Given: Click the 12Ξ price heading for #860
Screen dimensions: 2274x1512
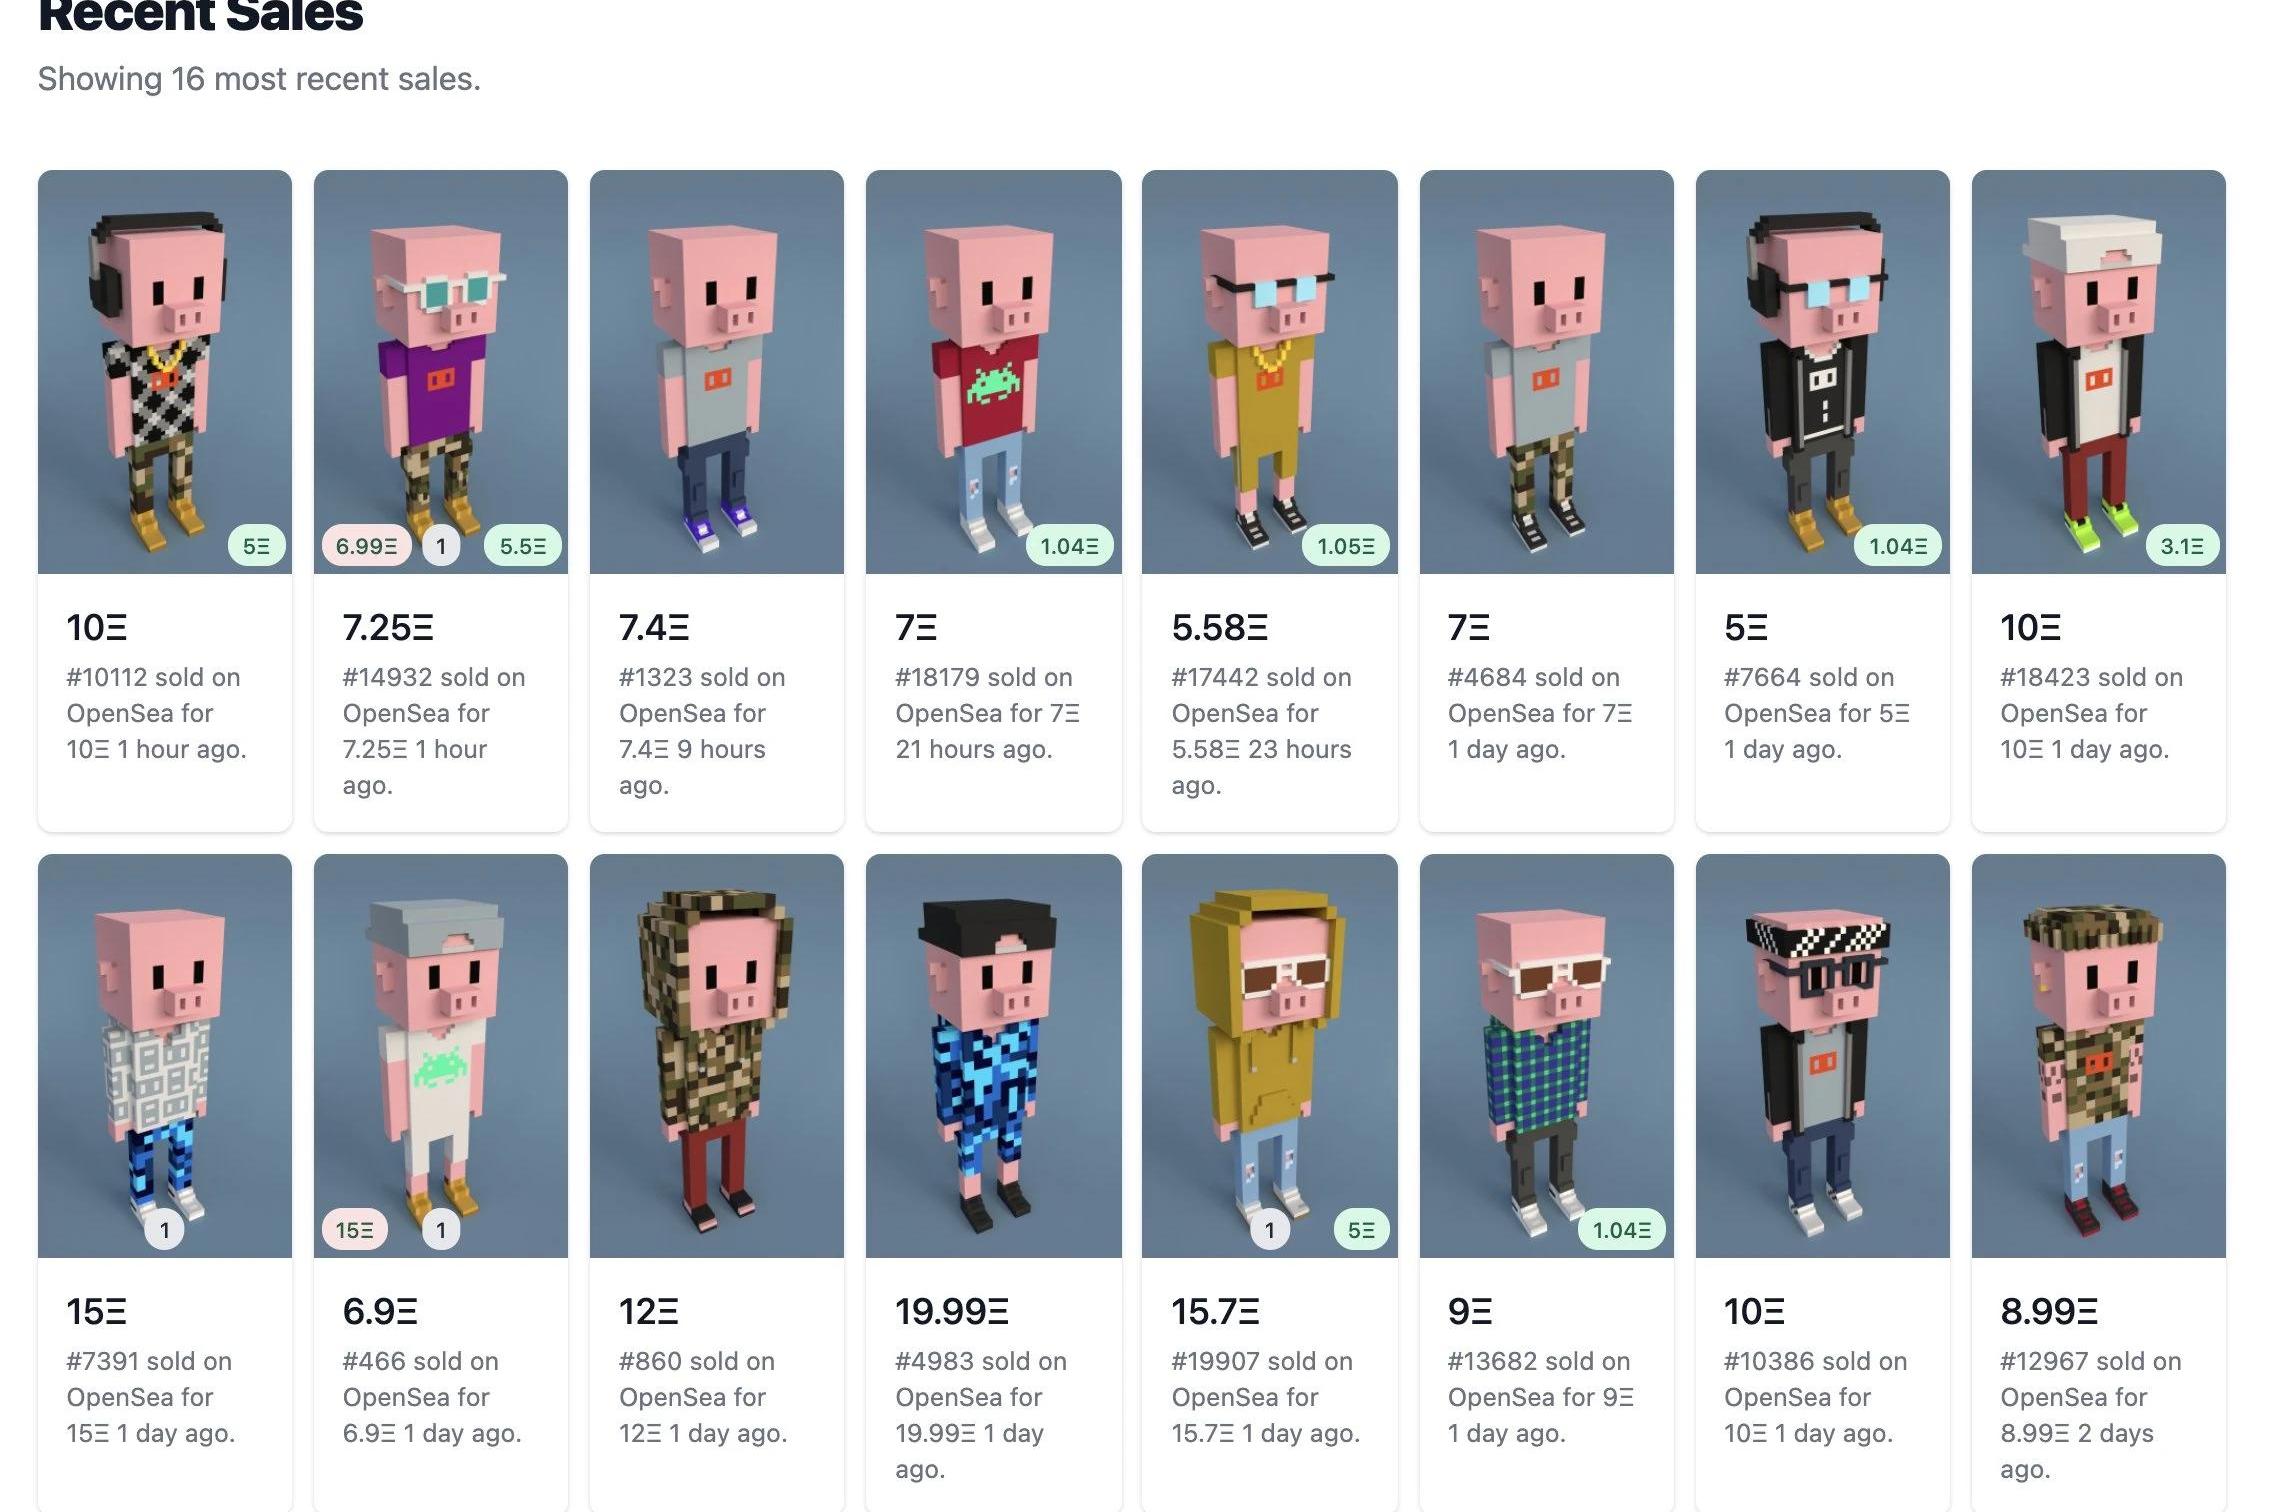Looking at the screenshot, I should [x=648, y=1311].
